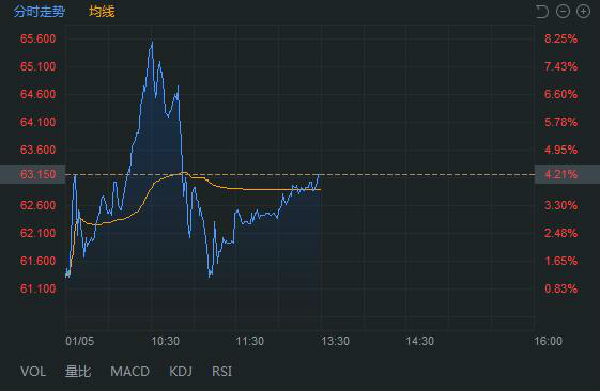Show the KDJ indicator
The height and width of the screenshot is (391, 600).
[180, 371]
